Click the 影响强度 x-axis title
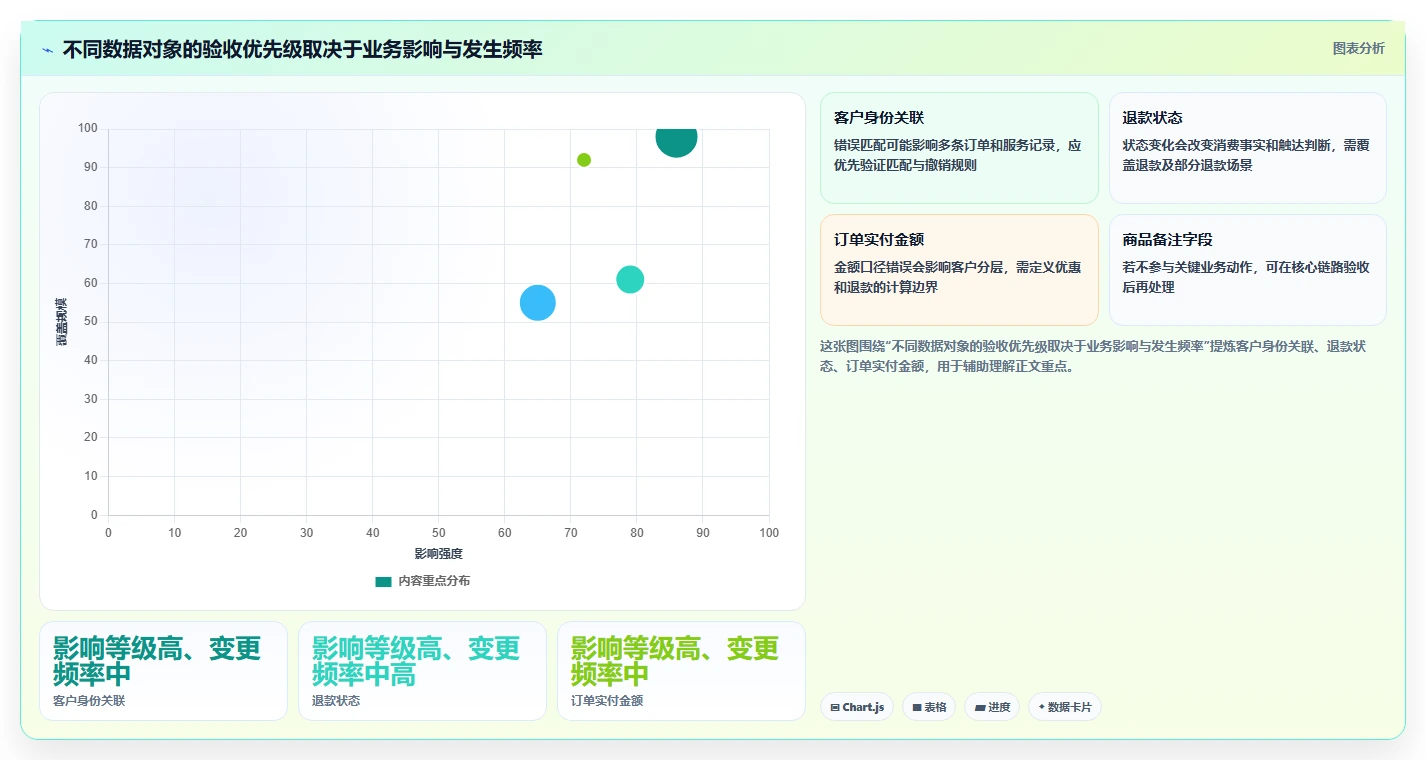This screenshot has height=760, width=1426. [x=439, y=553]
